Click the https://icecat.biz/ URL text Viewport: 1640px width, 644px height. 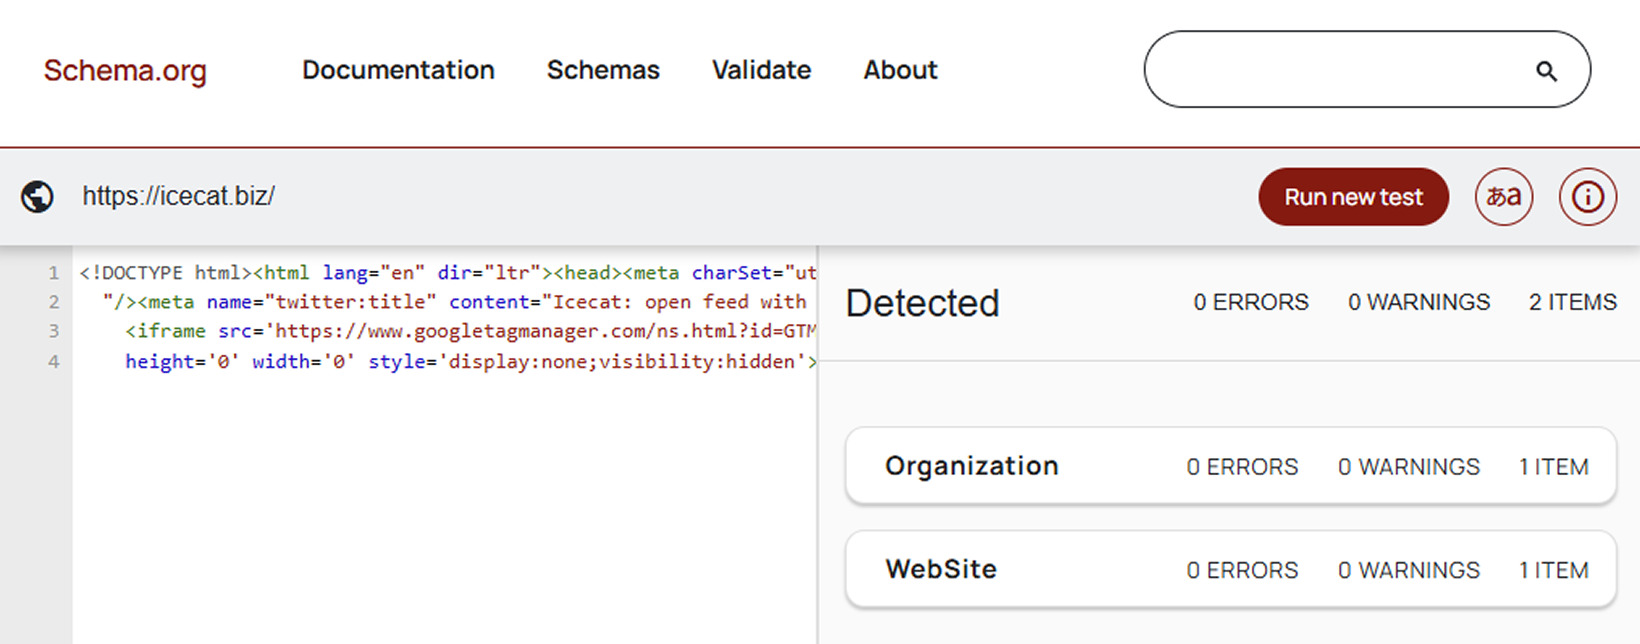(x=178, y=196)
